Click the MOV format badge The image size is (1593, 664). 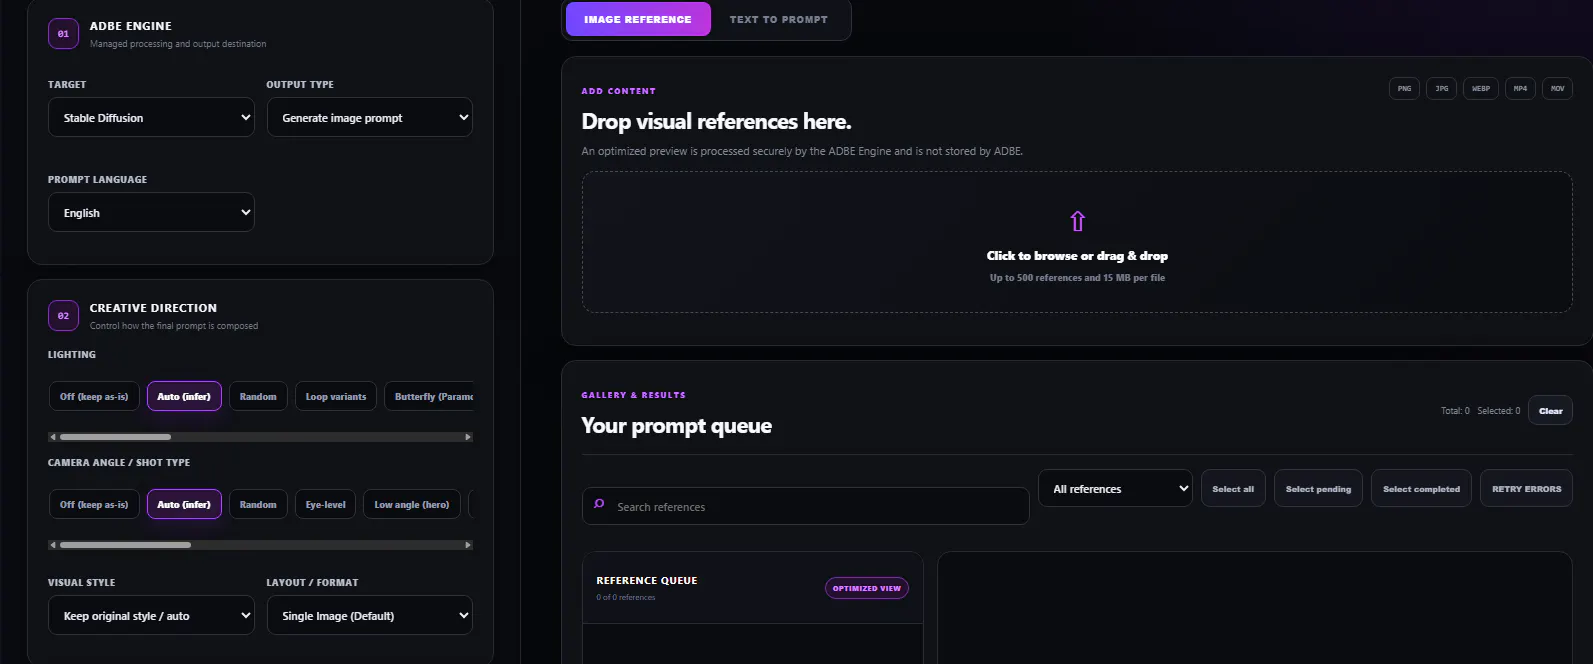[1557, 89]
